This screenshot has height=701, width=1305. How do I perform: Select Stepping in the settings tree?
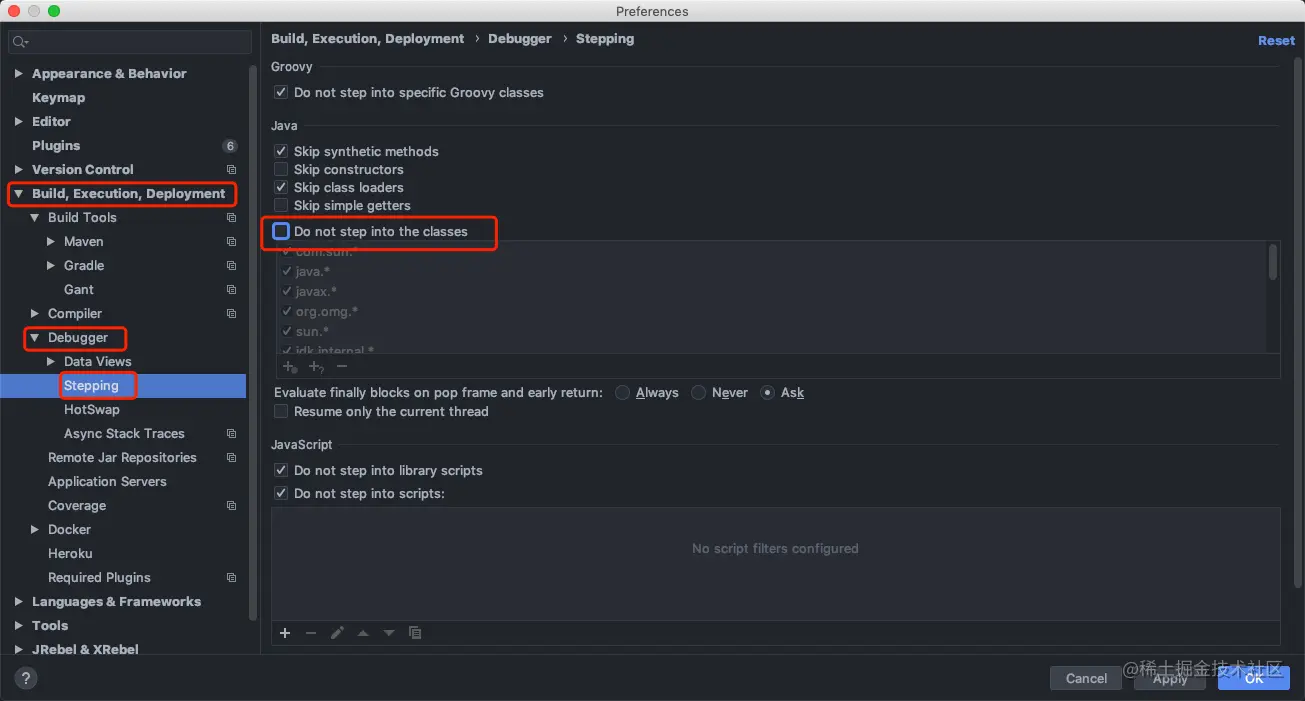tap(91, 386)
